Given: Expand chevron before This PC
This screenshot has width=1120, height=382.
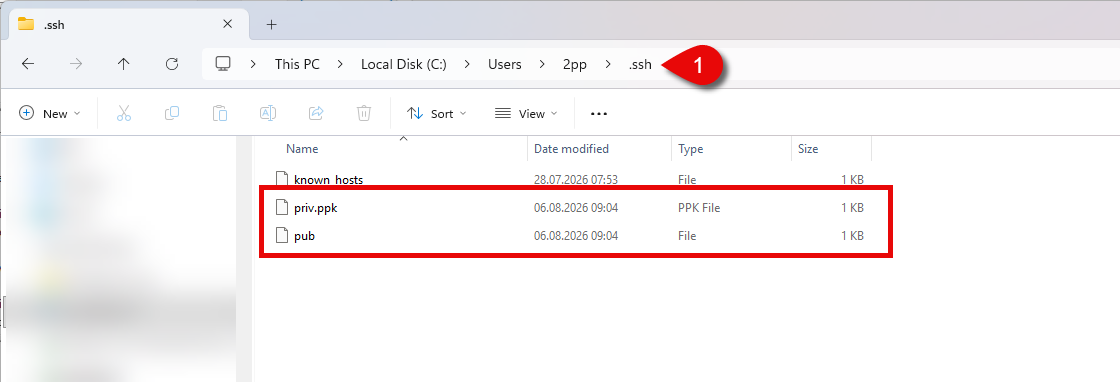Looking at the screenshot, I should [x=253, y=64].
